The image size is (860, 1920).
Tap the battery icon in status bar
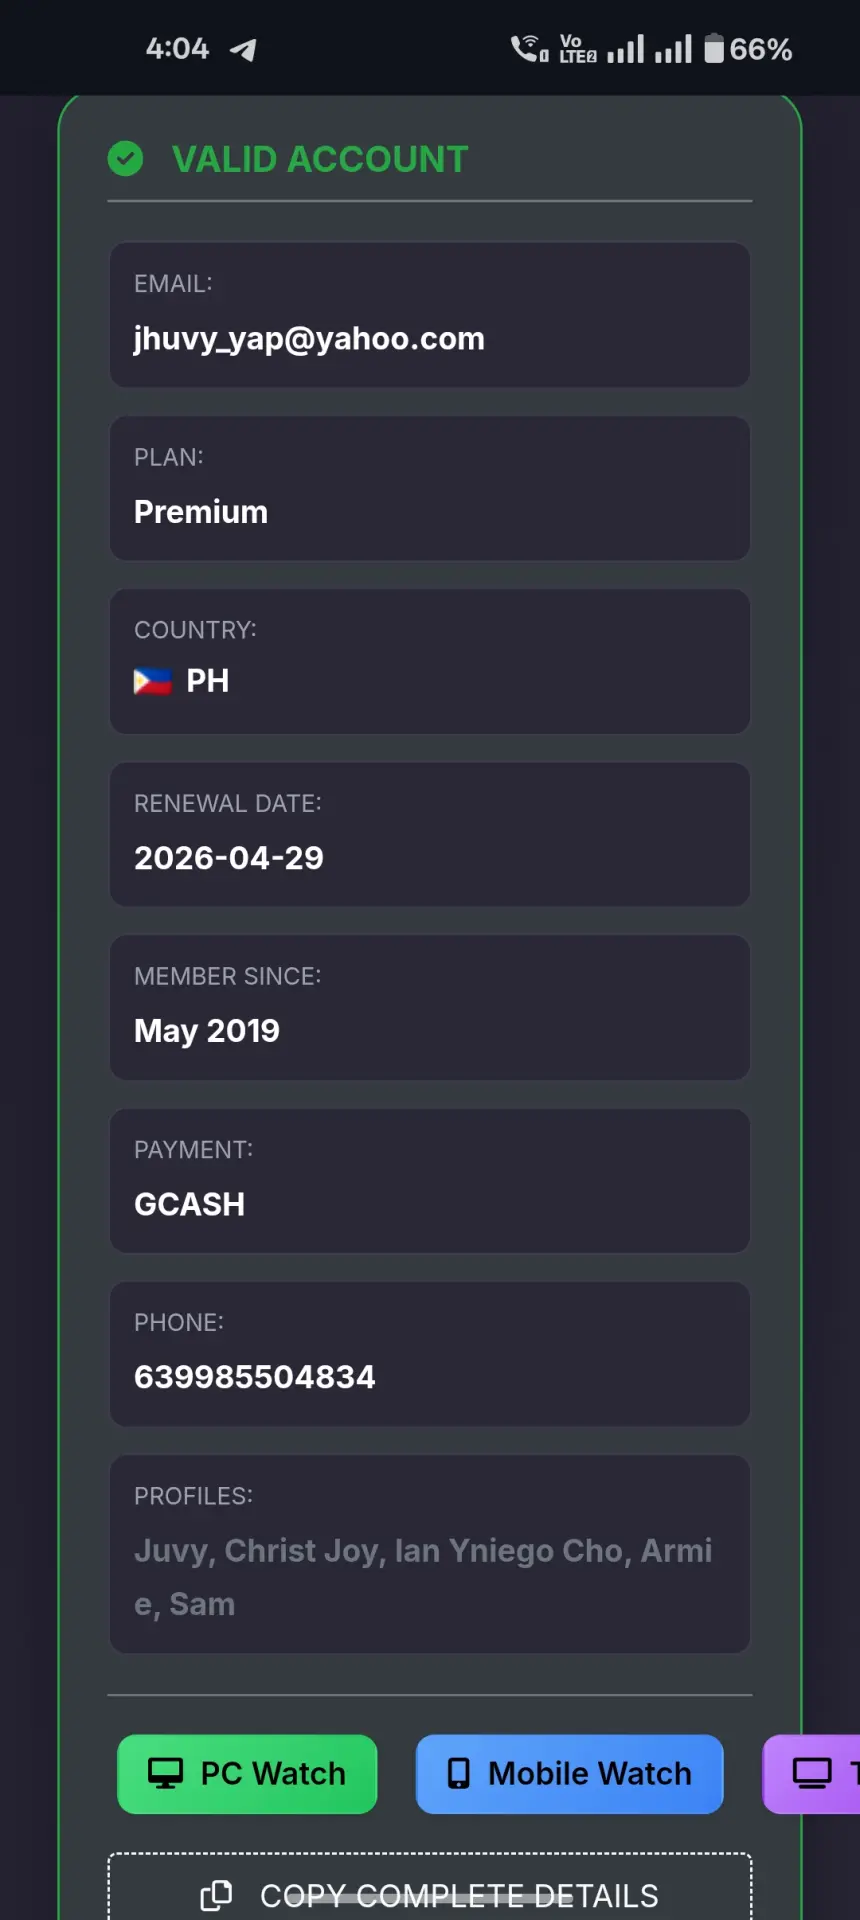[713, 48]
